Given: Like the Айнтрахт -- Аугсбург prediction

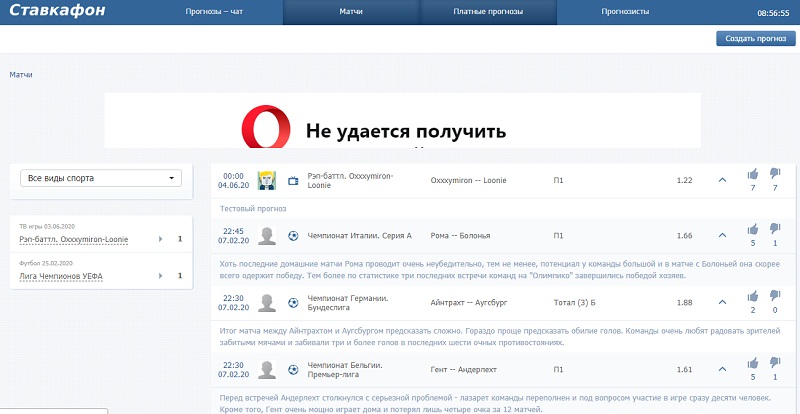Looking at the screenshot, I should pos(753,296).
